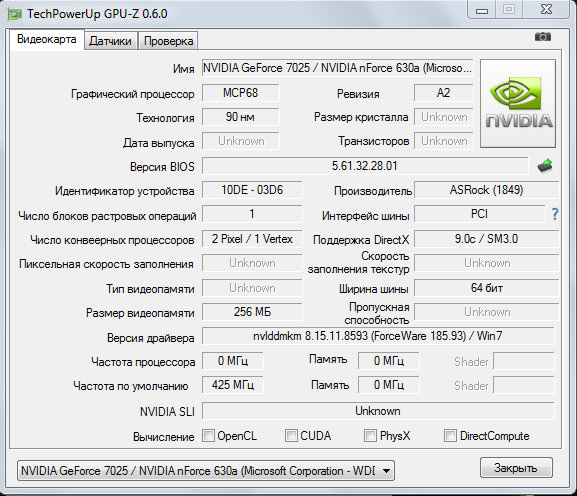The width and height of the screenshot is (577, 496).
Task: Click the GPU-Z title bar app icon
Action: click(15, 14)
